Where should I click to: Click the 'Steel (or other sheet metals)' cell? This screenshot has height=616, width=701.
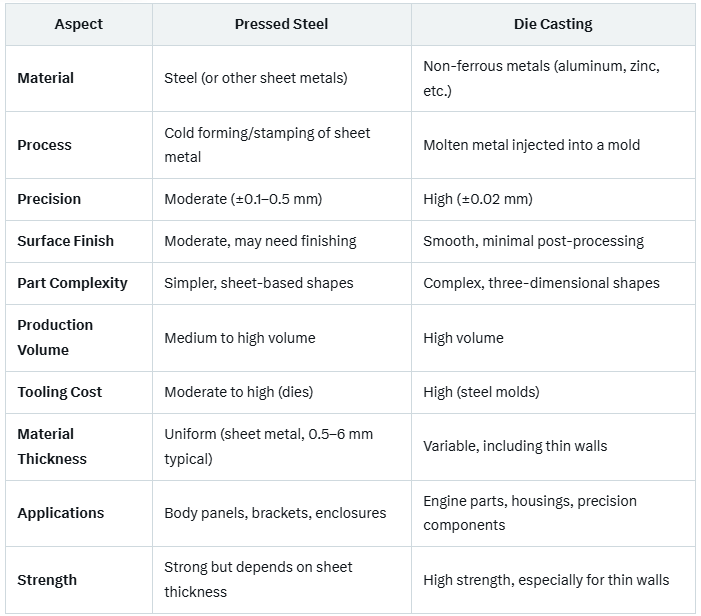pyautogui.click(x=256, y=78)
